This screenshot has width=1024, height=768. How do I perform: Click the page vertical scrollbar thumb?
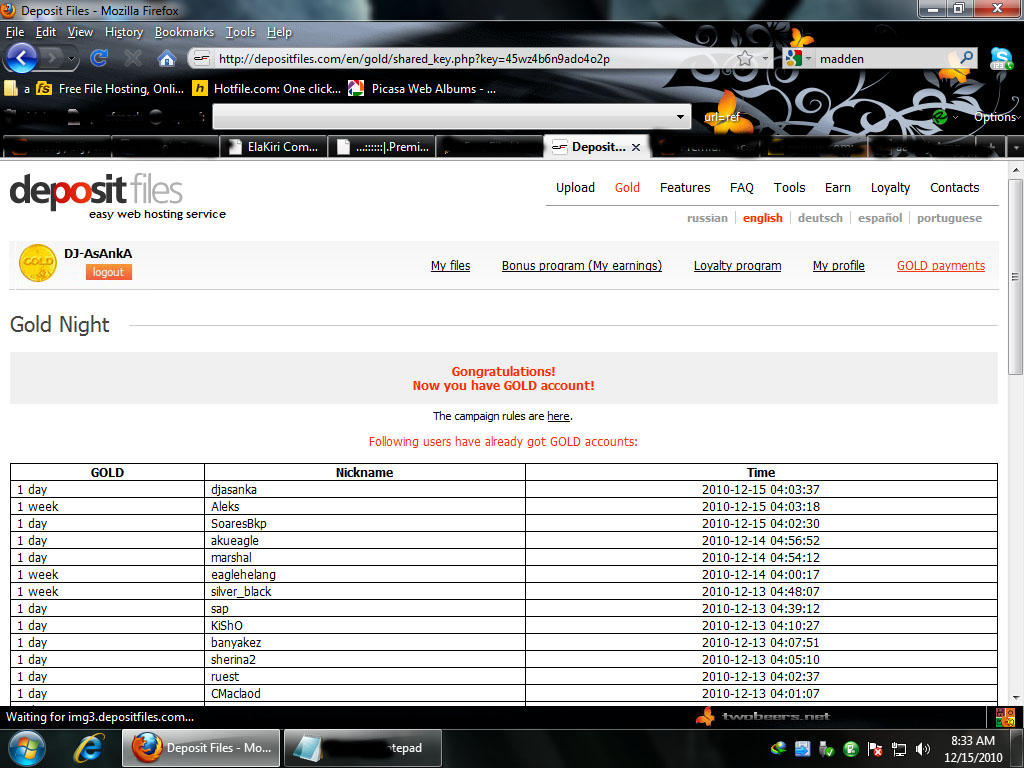click(1016, 276)
